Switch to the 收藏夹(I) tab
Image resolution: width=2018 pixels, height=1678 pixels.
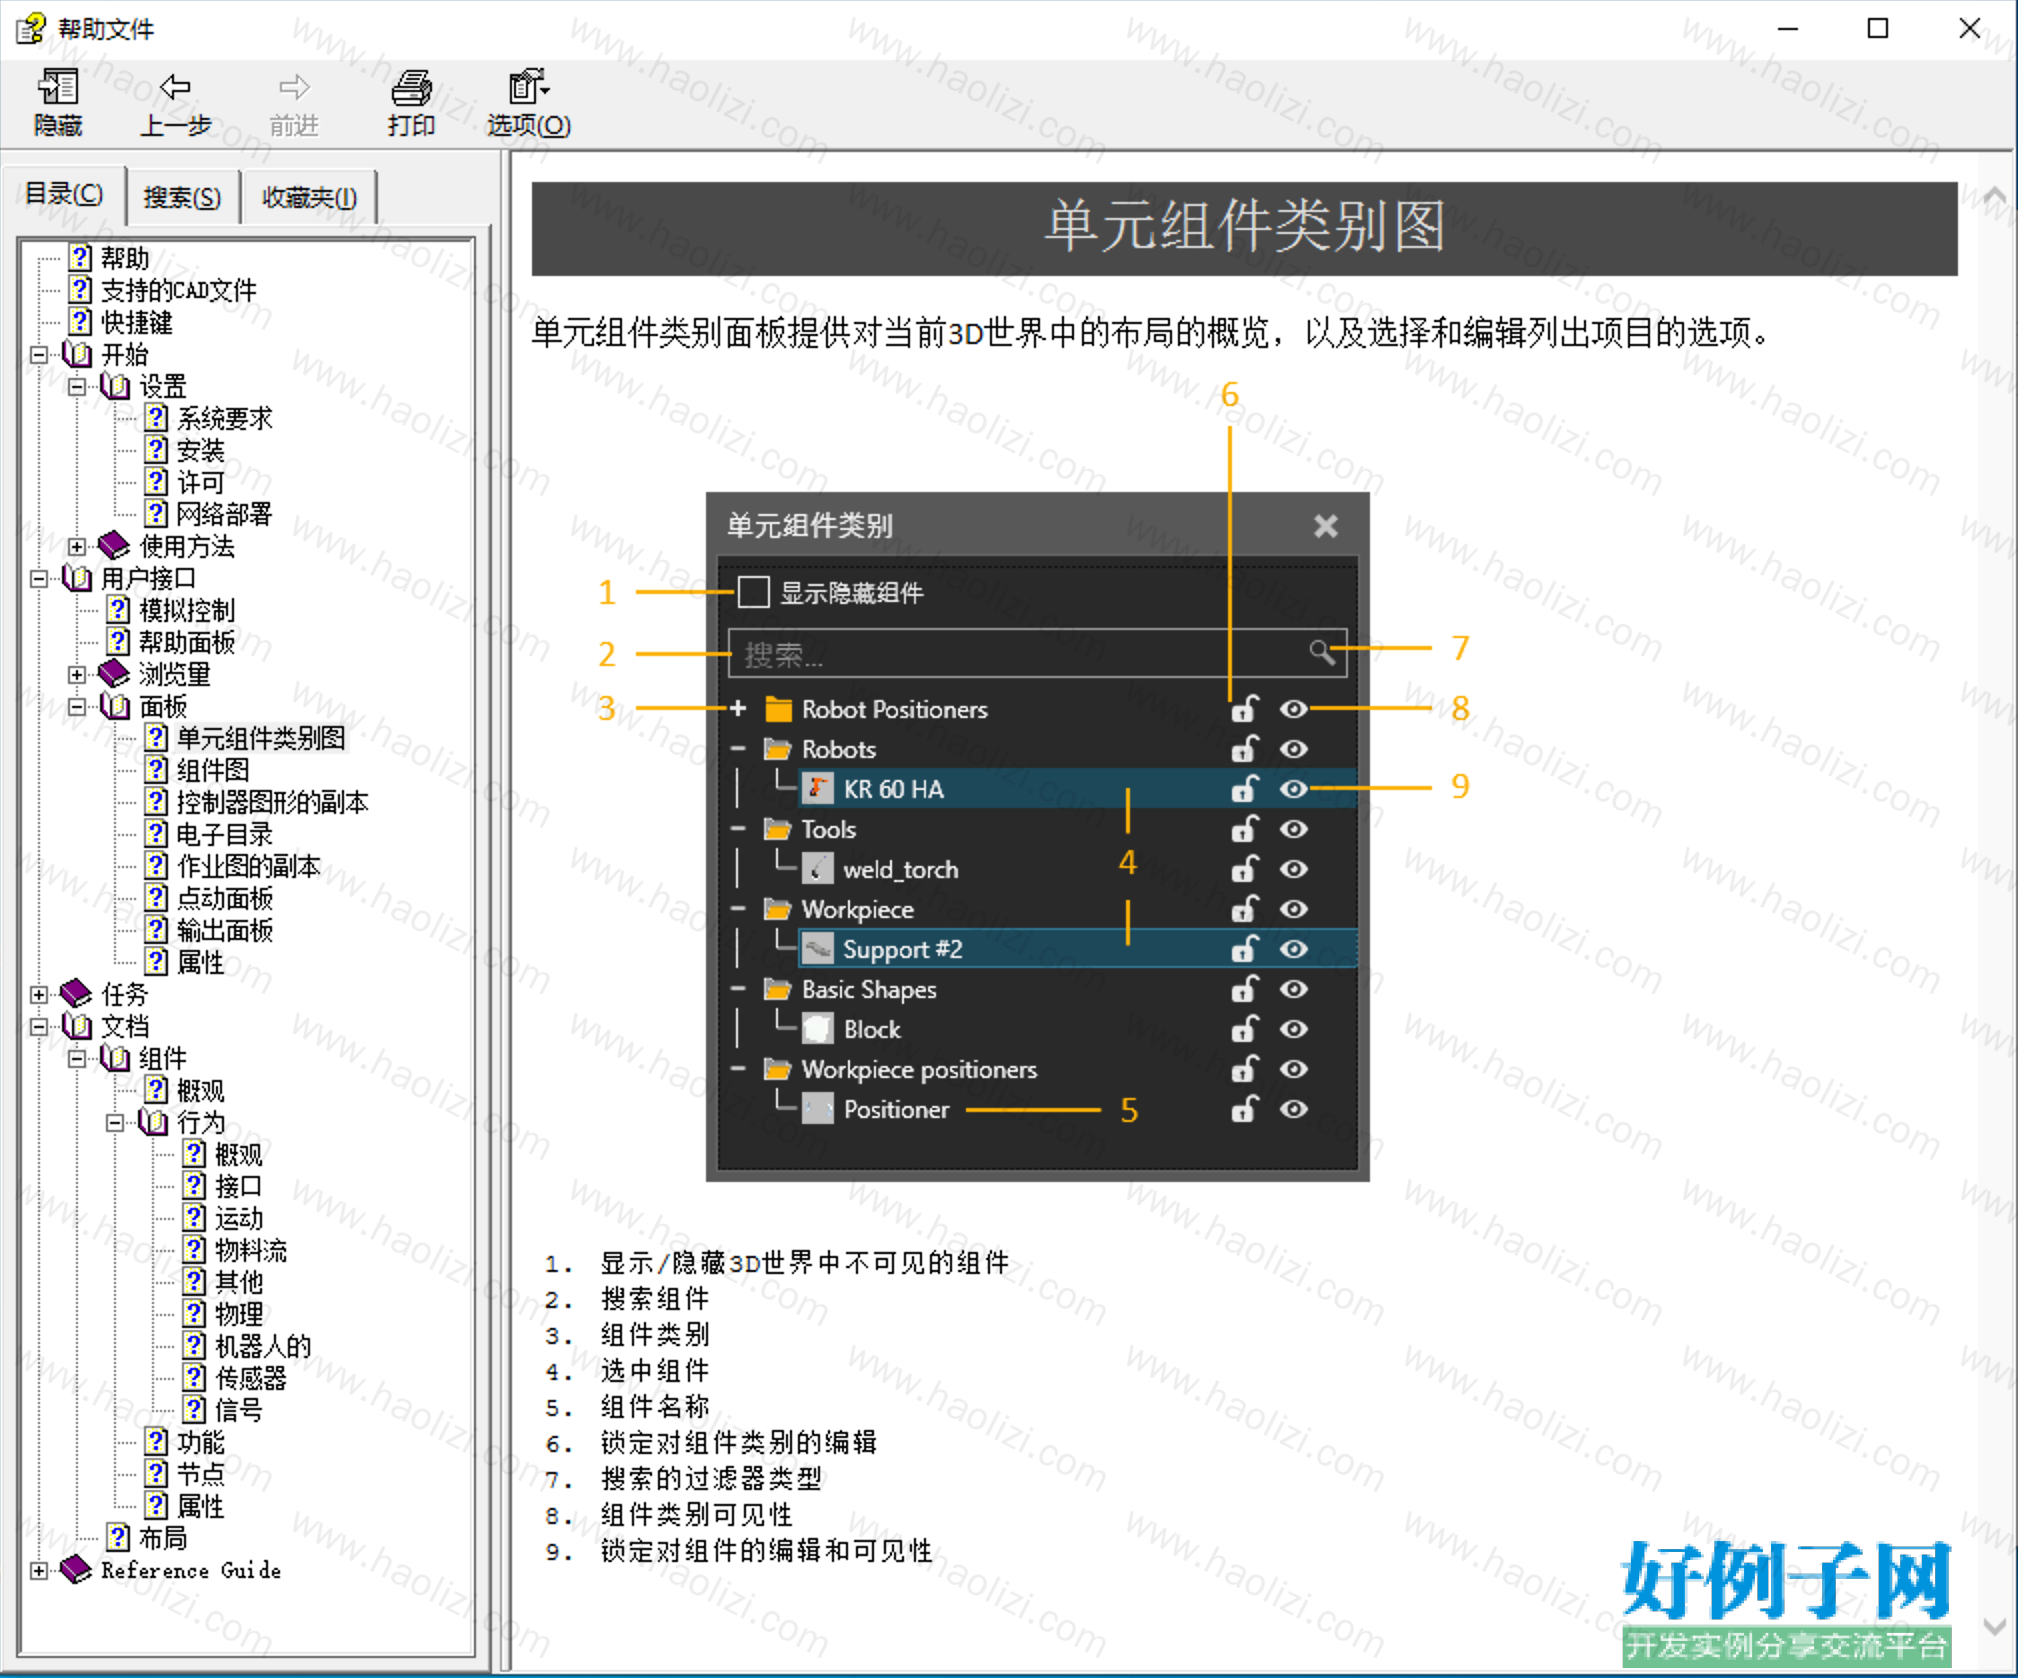tap(309, 197)
